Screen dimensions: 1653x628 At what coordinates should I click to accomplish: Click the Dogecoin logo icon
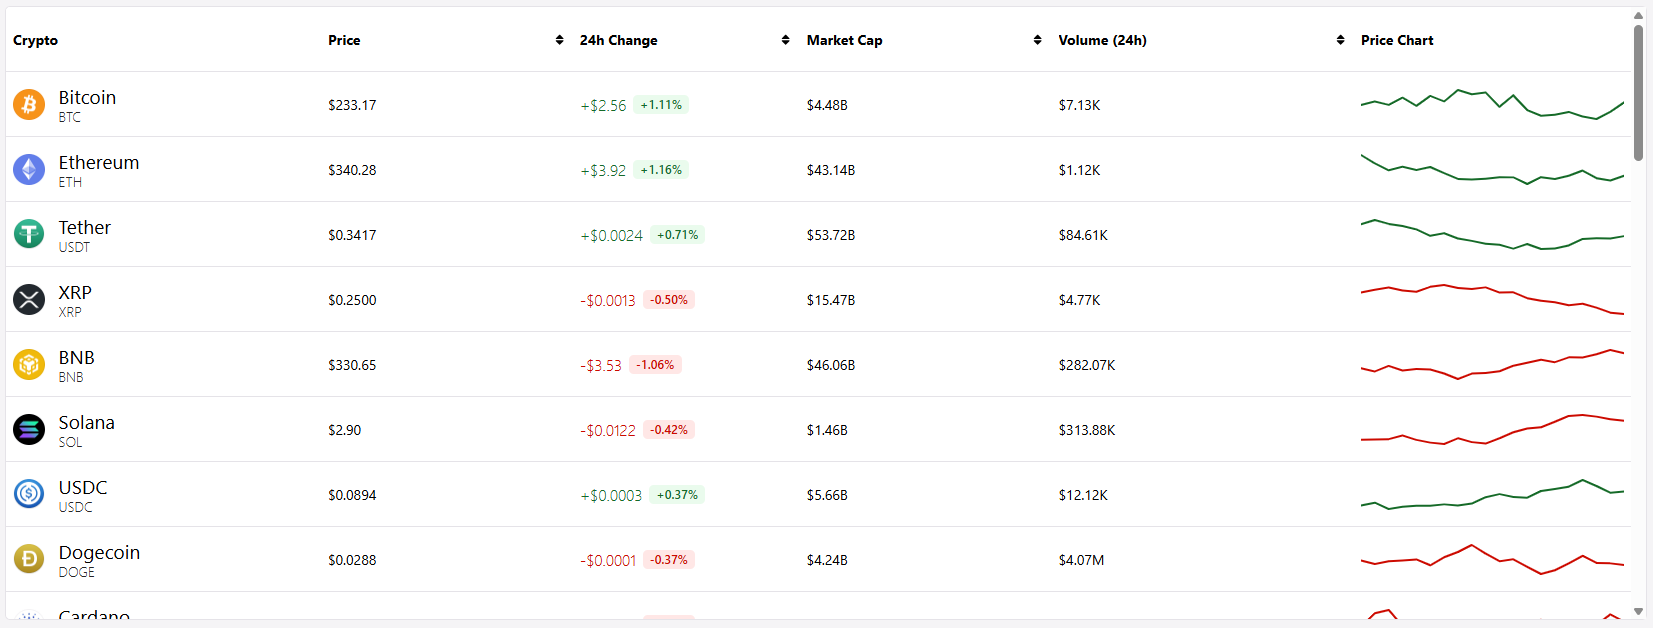tap(29, 559)
